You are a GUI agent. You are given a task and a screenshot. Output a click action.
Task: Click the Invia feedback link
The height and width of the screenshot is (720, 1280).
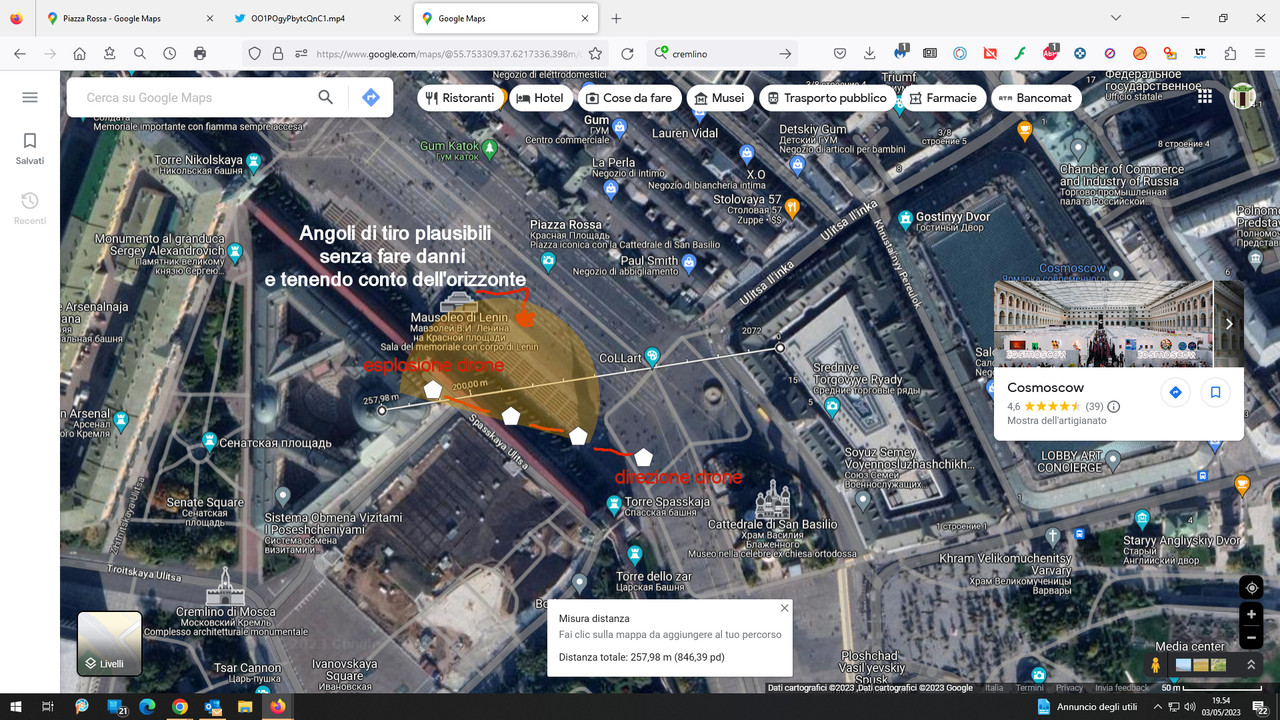[x=1122, y=688]
